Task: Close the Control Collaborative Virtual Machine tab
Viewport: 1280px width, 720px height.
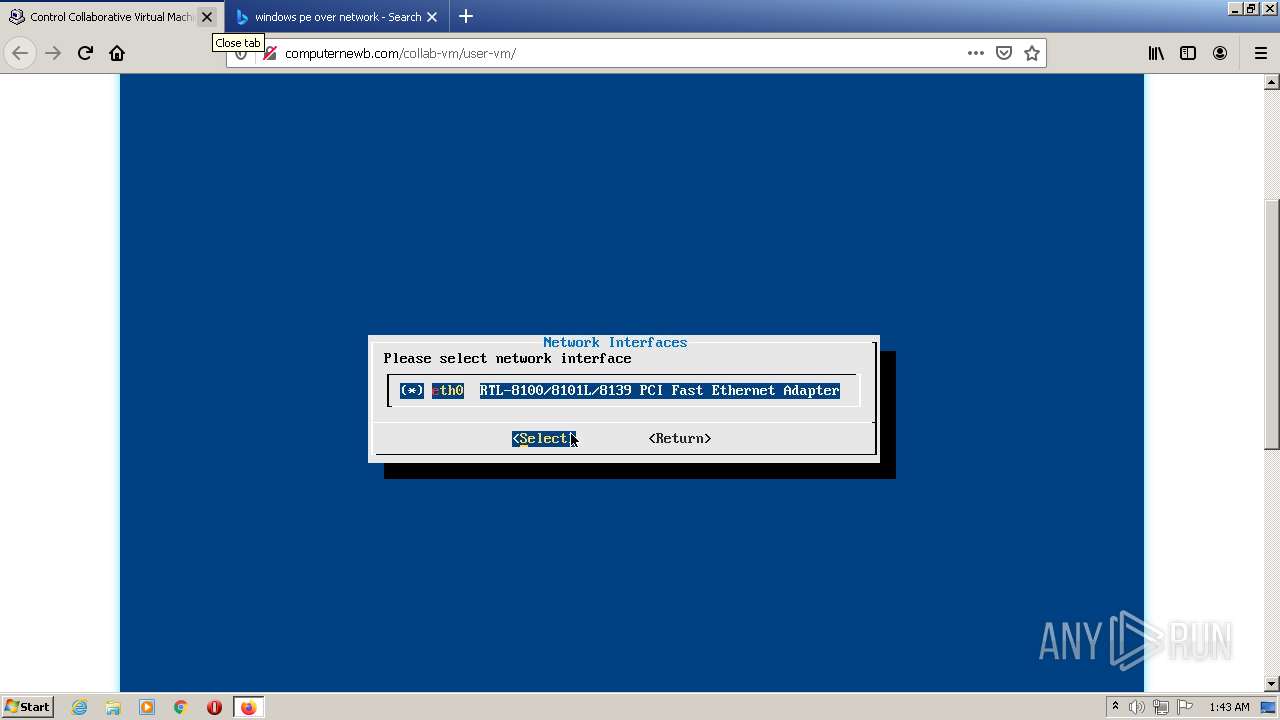Action: click(x=207, y=17)
